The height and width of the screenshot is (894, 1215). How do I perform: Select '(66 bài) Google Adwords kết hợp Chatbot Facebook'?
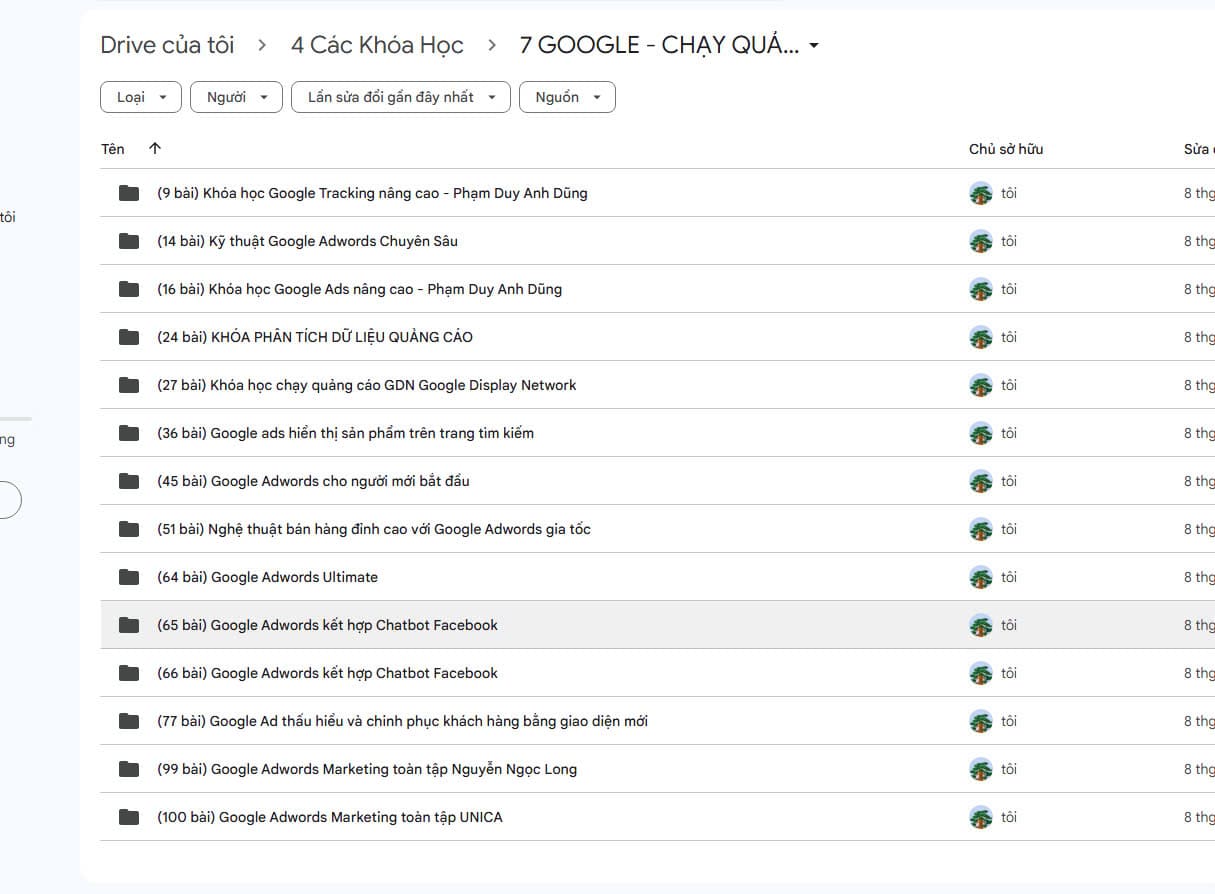(327, 673)
